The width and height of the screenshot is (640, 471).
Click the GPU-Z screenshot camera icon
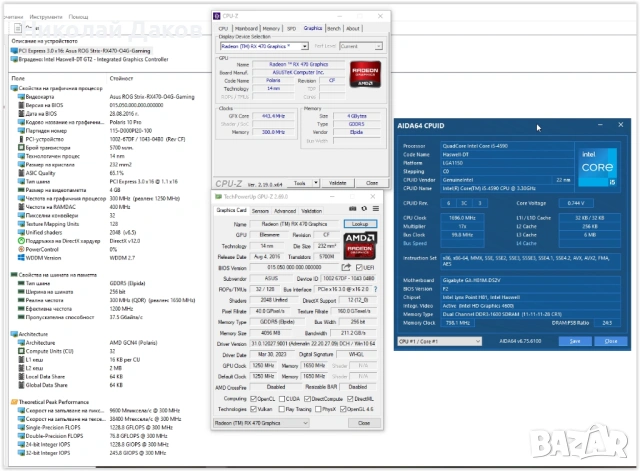[353, 209]
